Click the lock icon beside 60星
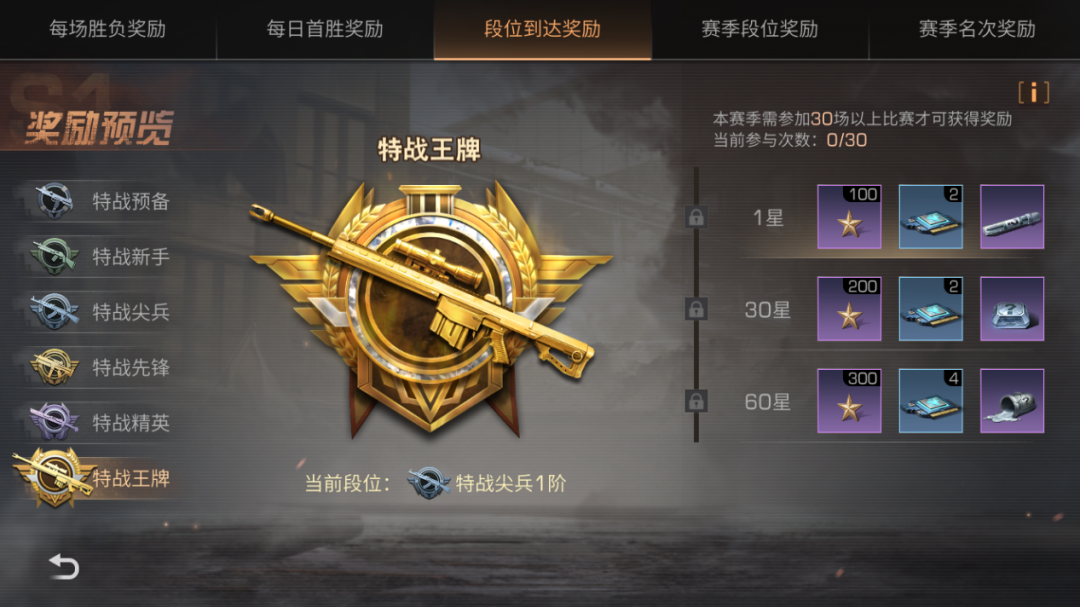Viewport: 1080px width, 607px height. [696, 401]
